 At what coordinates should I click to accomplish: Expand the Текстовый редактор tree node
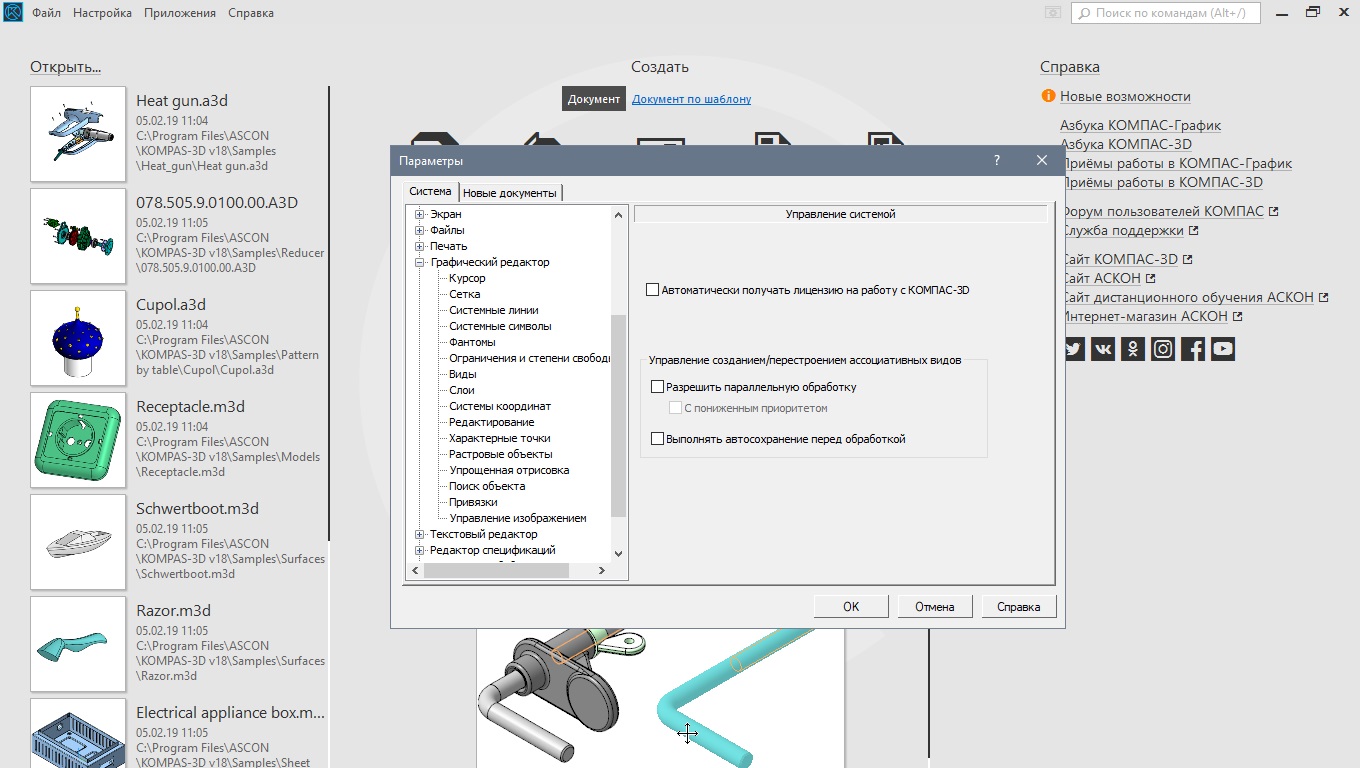coord(420,534)
